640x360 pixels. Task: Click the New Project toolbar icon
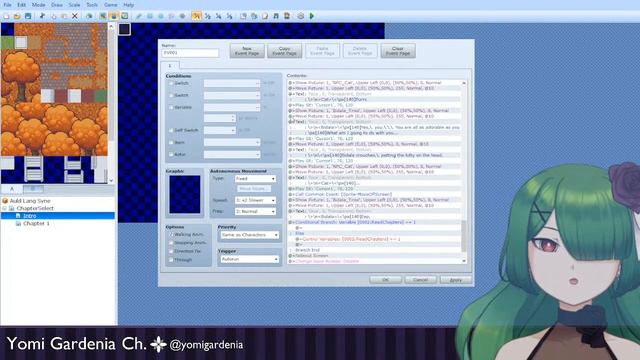point(6,16)
